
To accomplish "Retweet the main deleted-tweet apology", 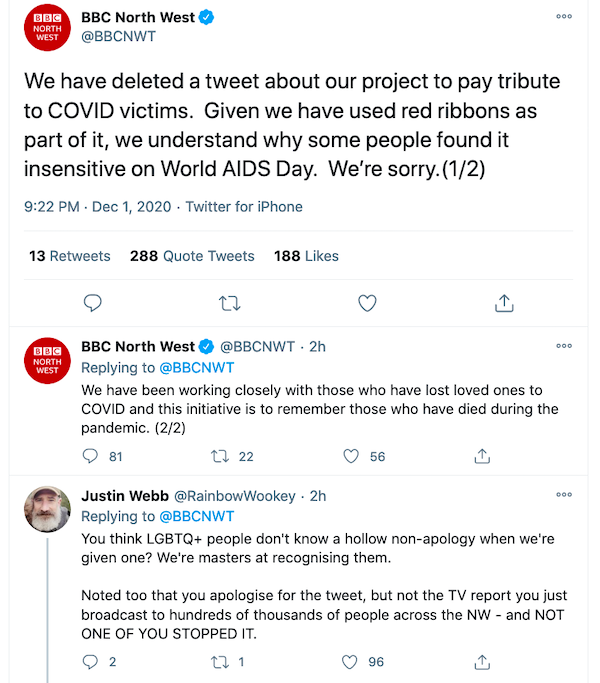I will pyautogui.click(x=229, y=303).
